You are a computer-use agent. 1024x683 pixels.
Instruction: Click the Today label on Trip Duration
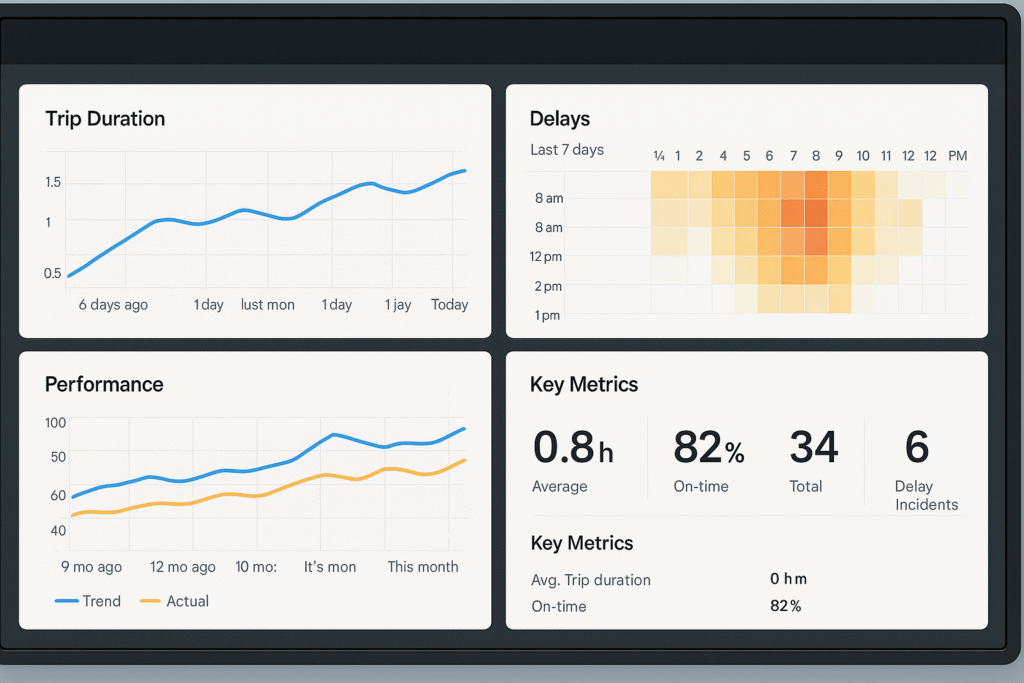(x=449, y=304)
